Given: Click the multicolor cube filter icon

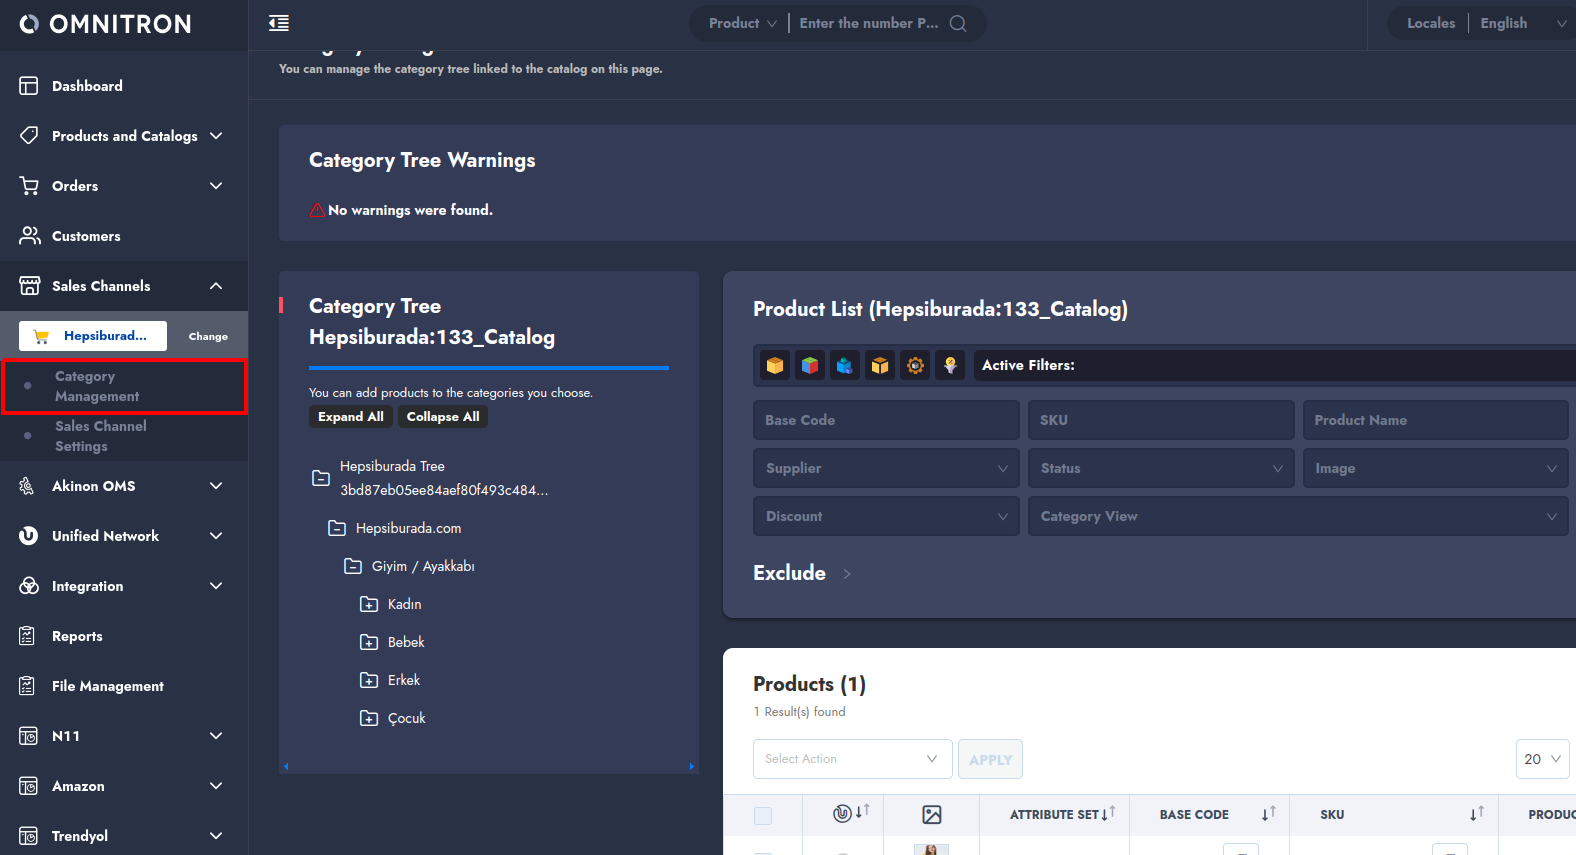Looking at the screenshot, I should 810,366.
